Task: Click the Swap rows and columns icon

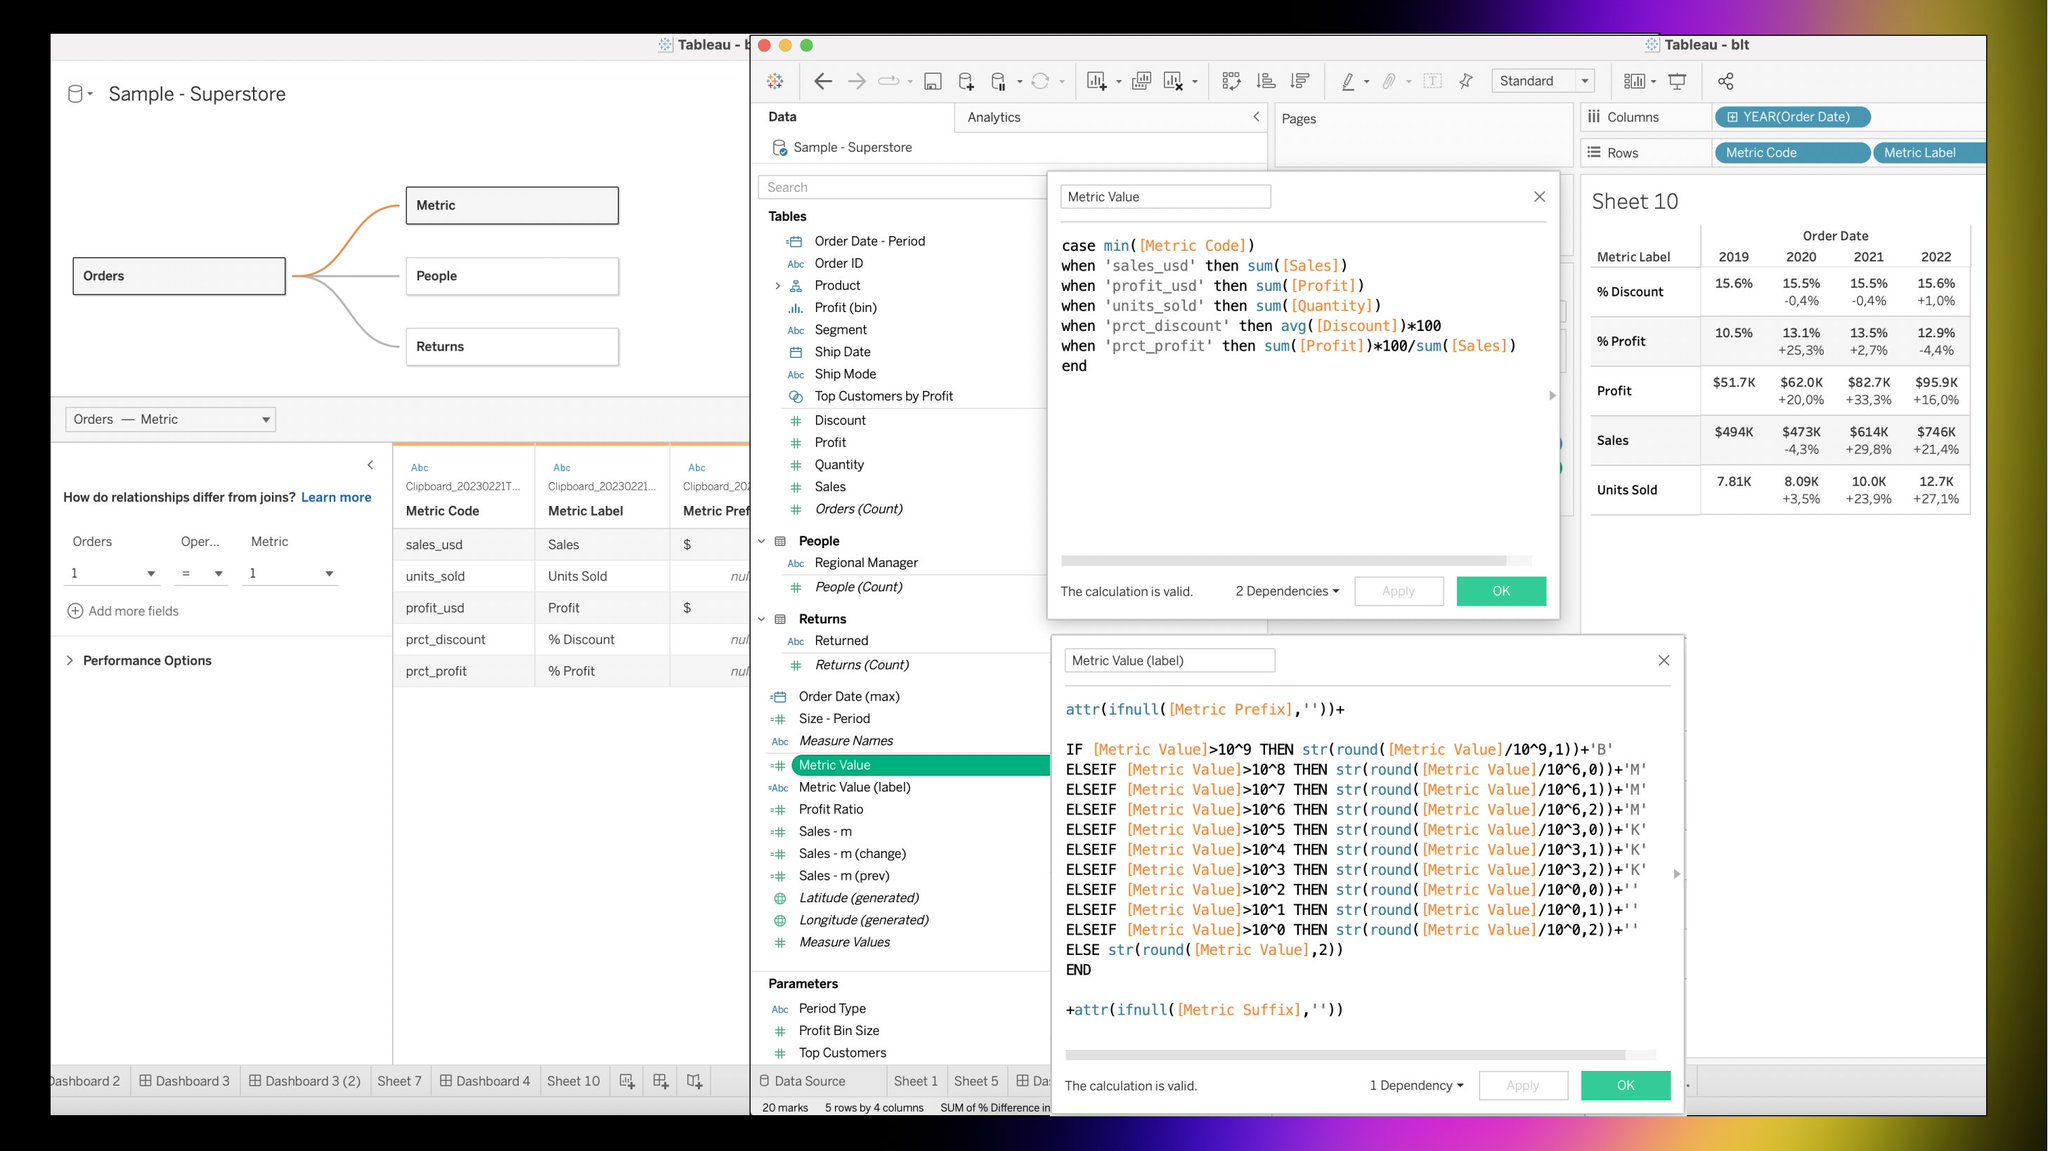Action: click(1231, 82)
